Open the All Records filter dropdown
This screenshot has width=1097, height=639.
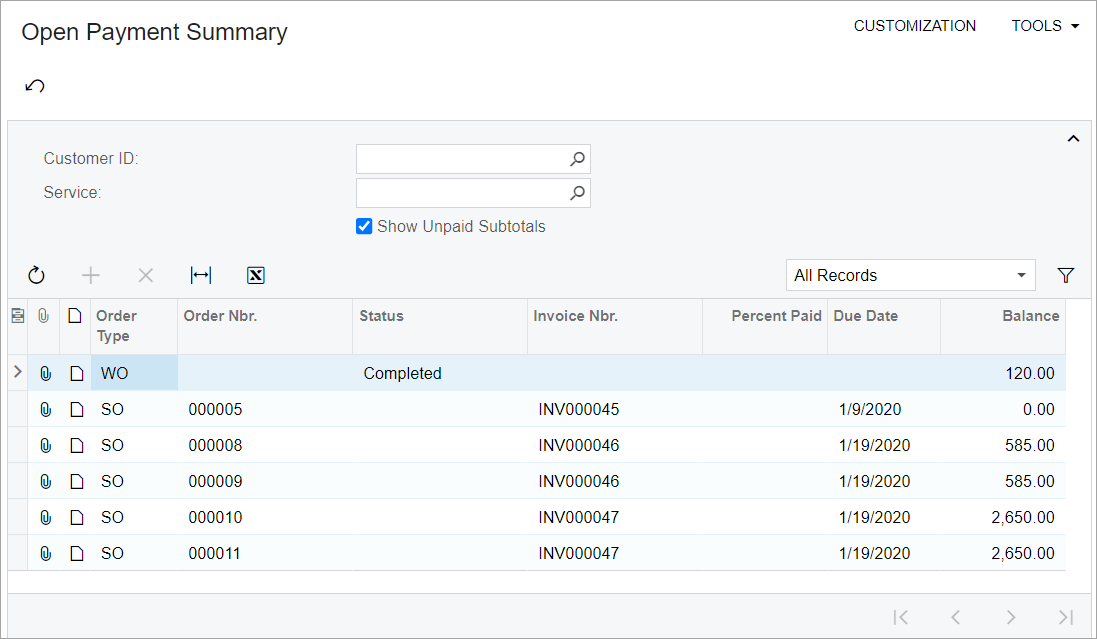pyautogui.click(x=1021, y=275)
